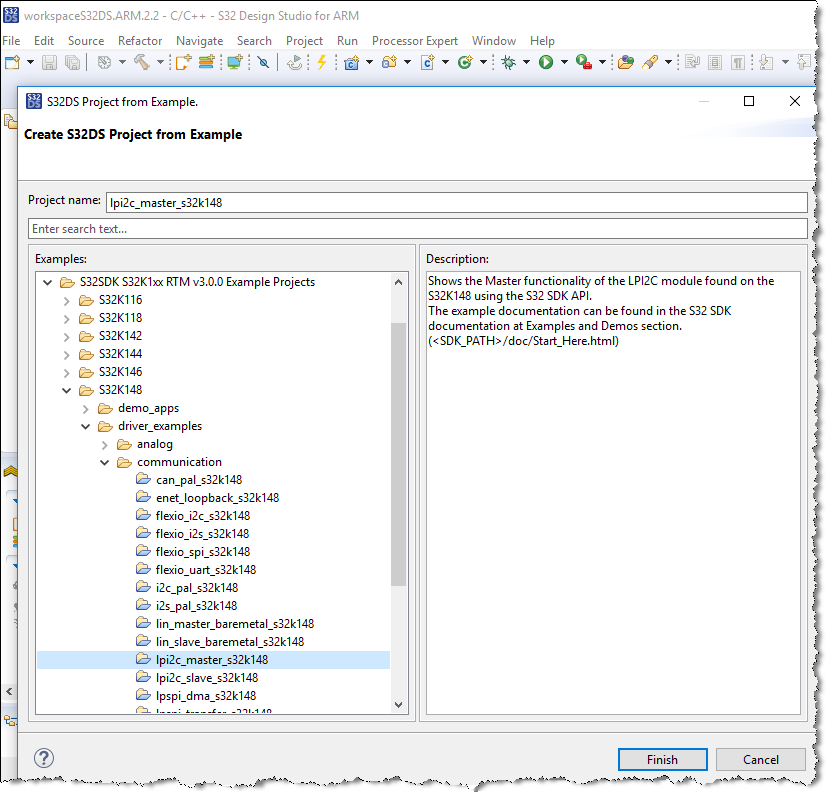Click the Save All toolbar icon
Screen dimensions: 826x792
(x=72, y=63)
